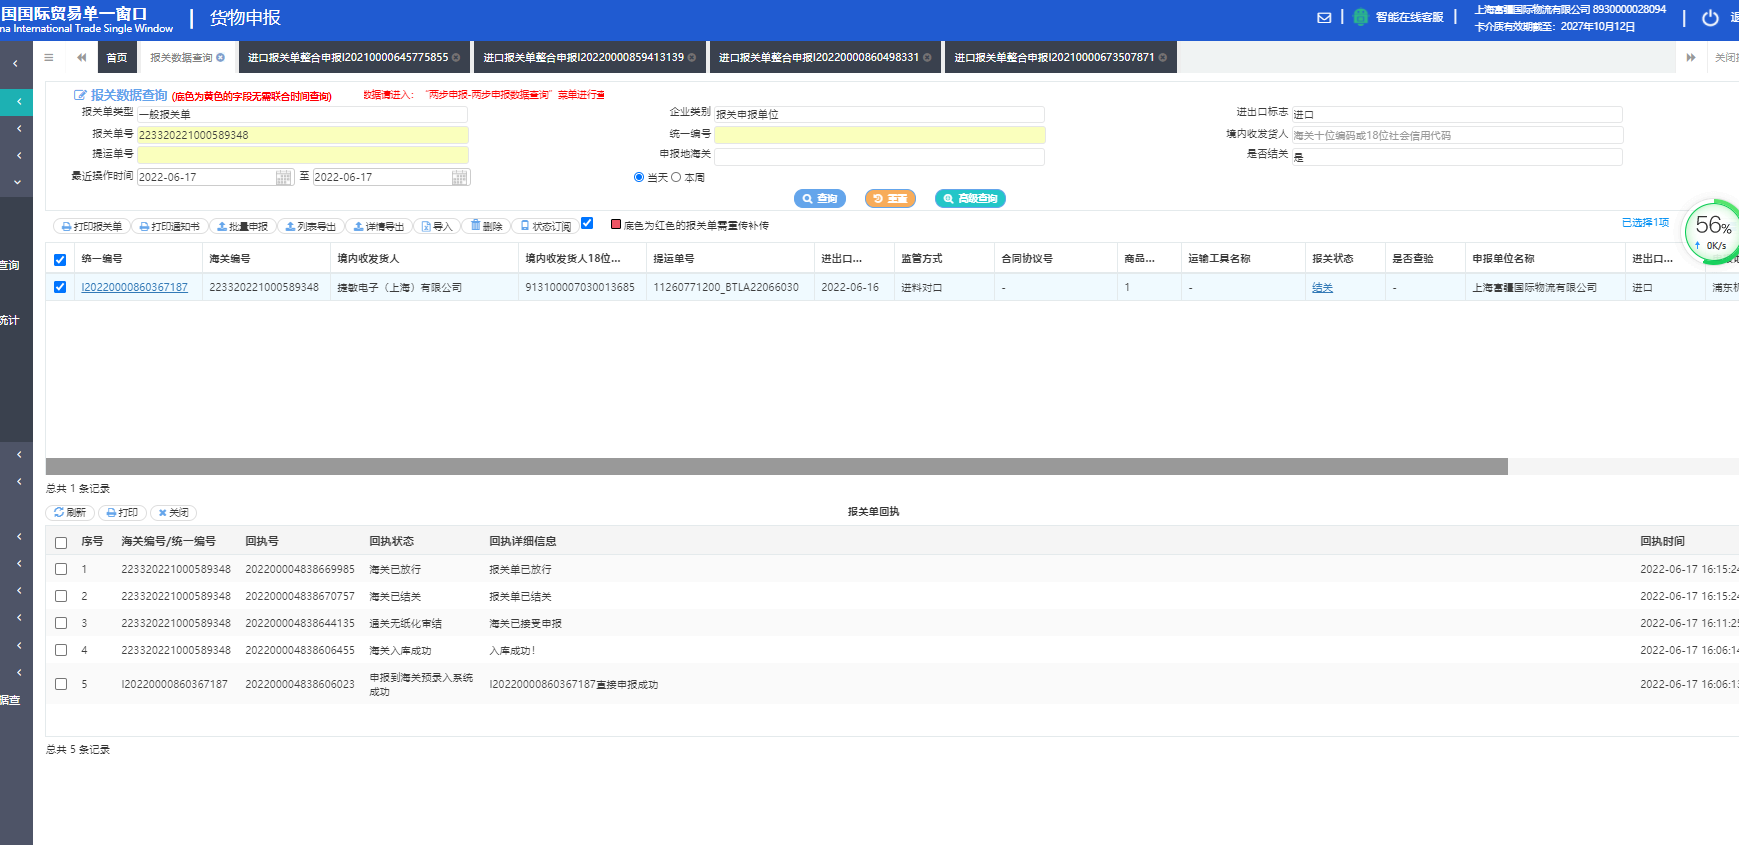Open the 申报地海关 dropdown field
This screenshot has width=1739, height=845.
point(879,156)
